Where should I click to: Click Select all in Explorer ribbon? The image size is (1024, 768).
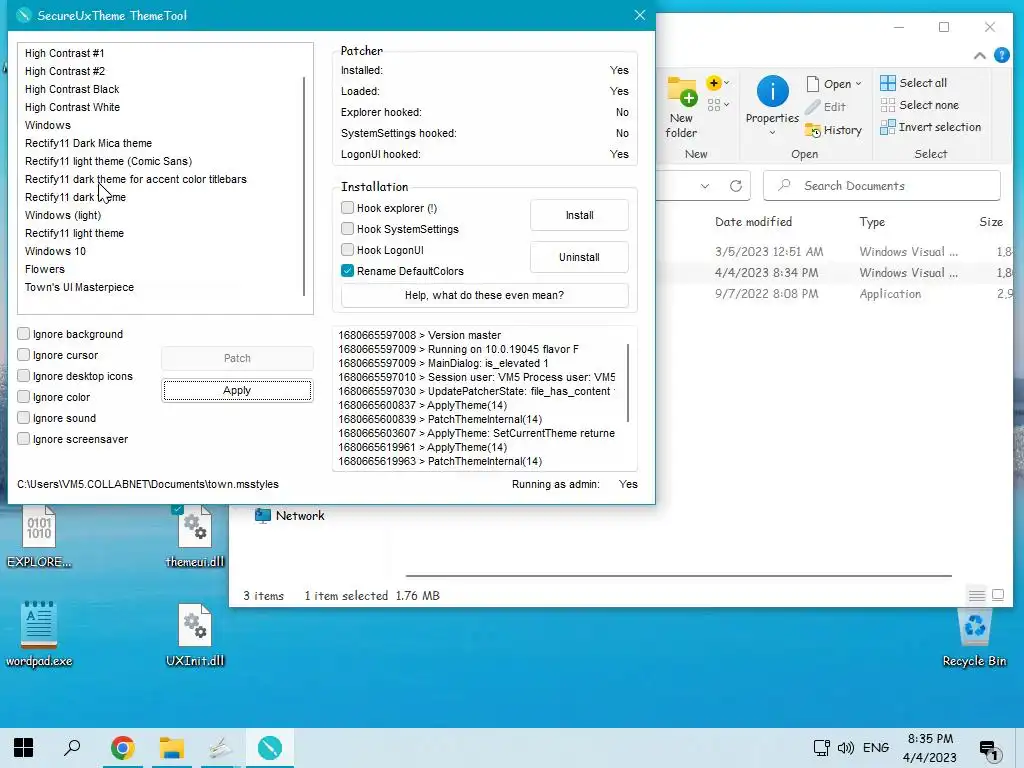tap(914, 83)
